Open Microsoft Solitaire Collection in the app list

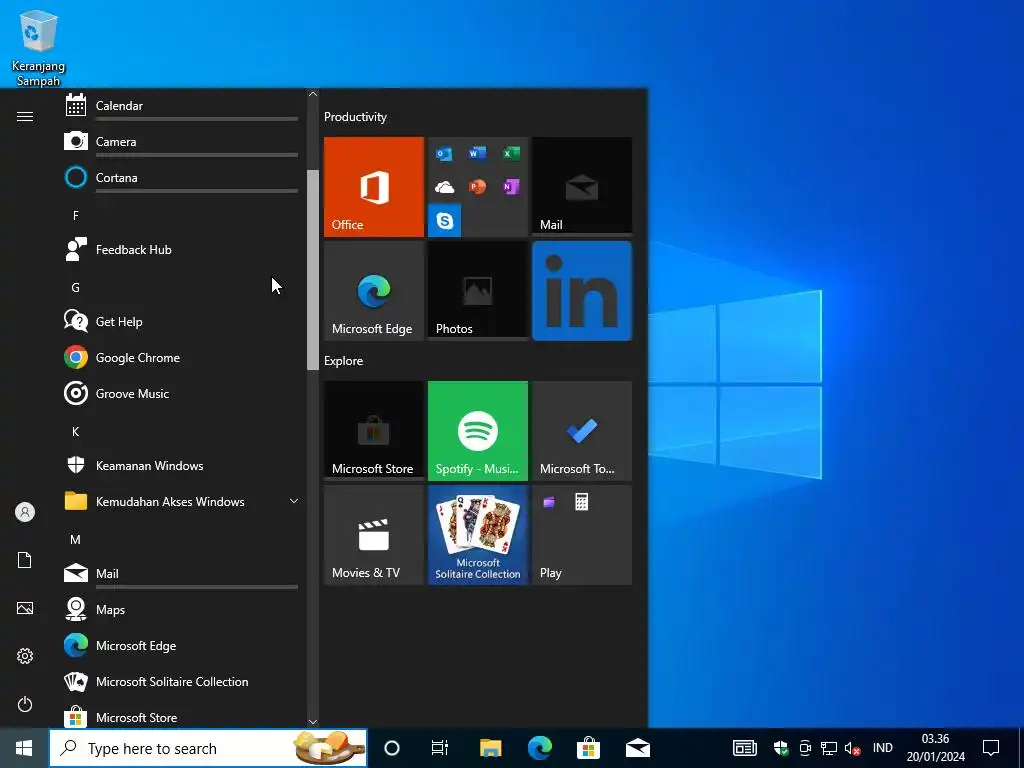click(182, 681)
